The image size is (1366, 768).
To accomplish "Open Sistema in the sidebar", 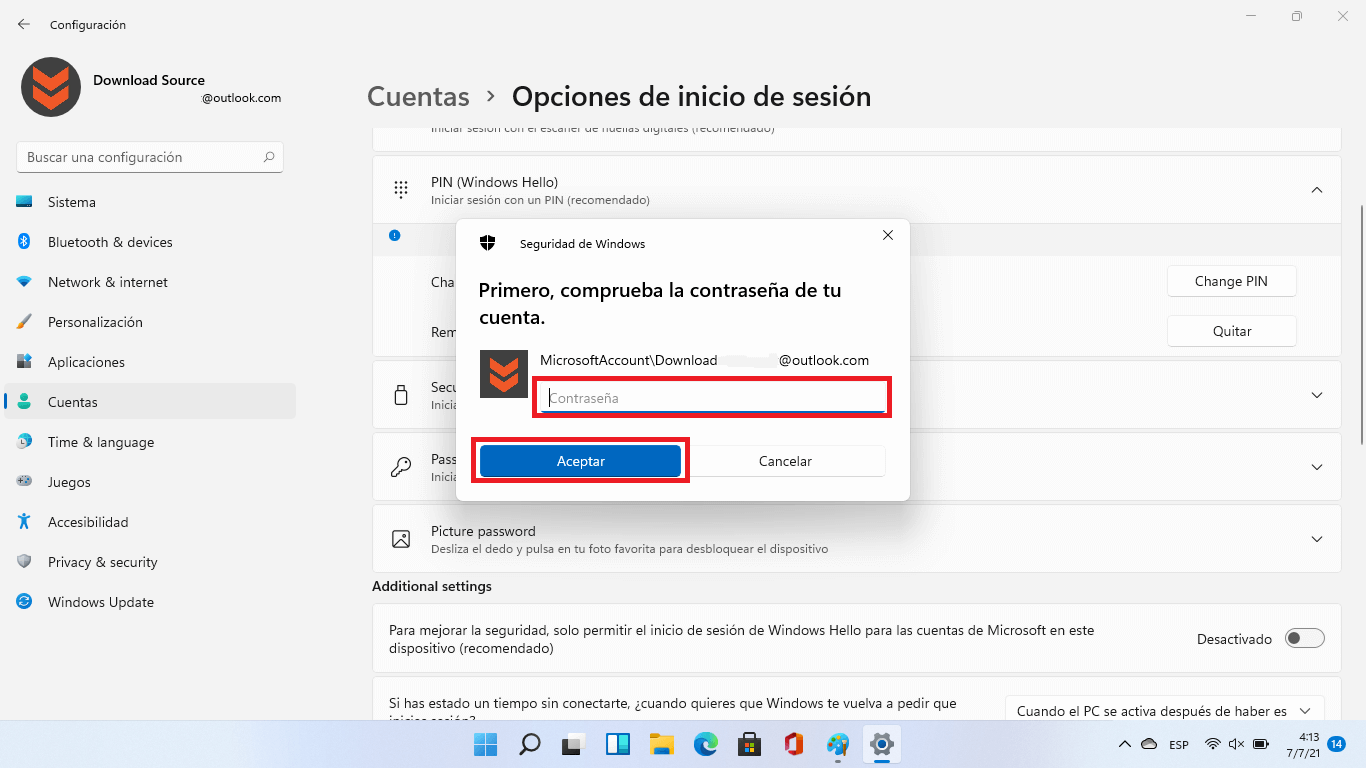I will (x=150, y=202).
